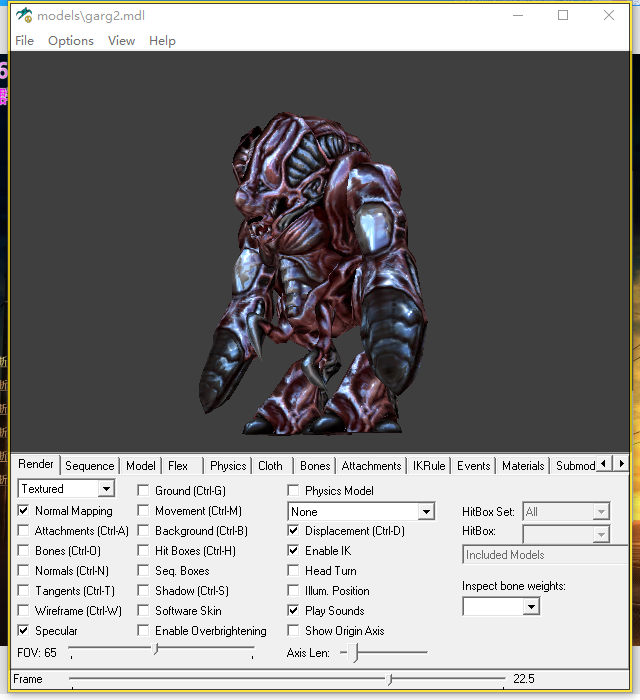Check the Show Origin Axis checkbox

293,630
